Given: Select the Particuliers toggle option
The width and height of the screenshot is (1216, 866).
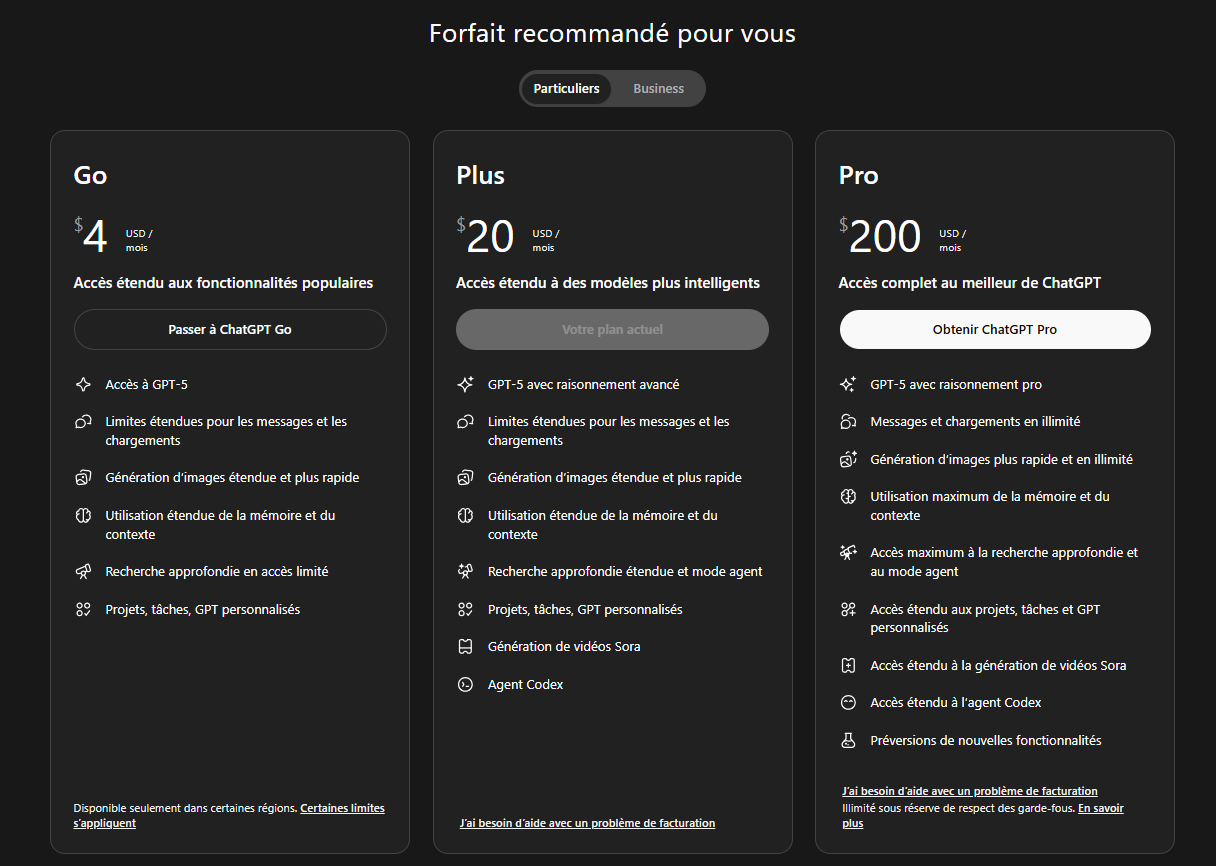Looking at the screenshot, I should pyautogui.click(x=566, y=89).
